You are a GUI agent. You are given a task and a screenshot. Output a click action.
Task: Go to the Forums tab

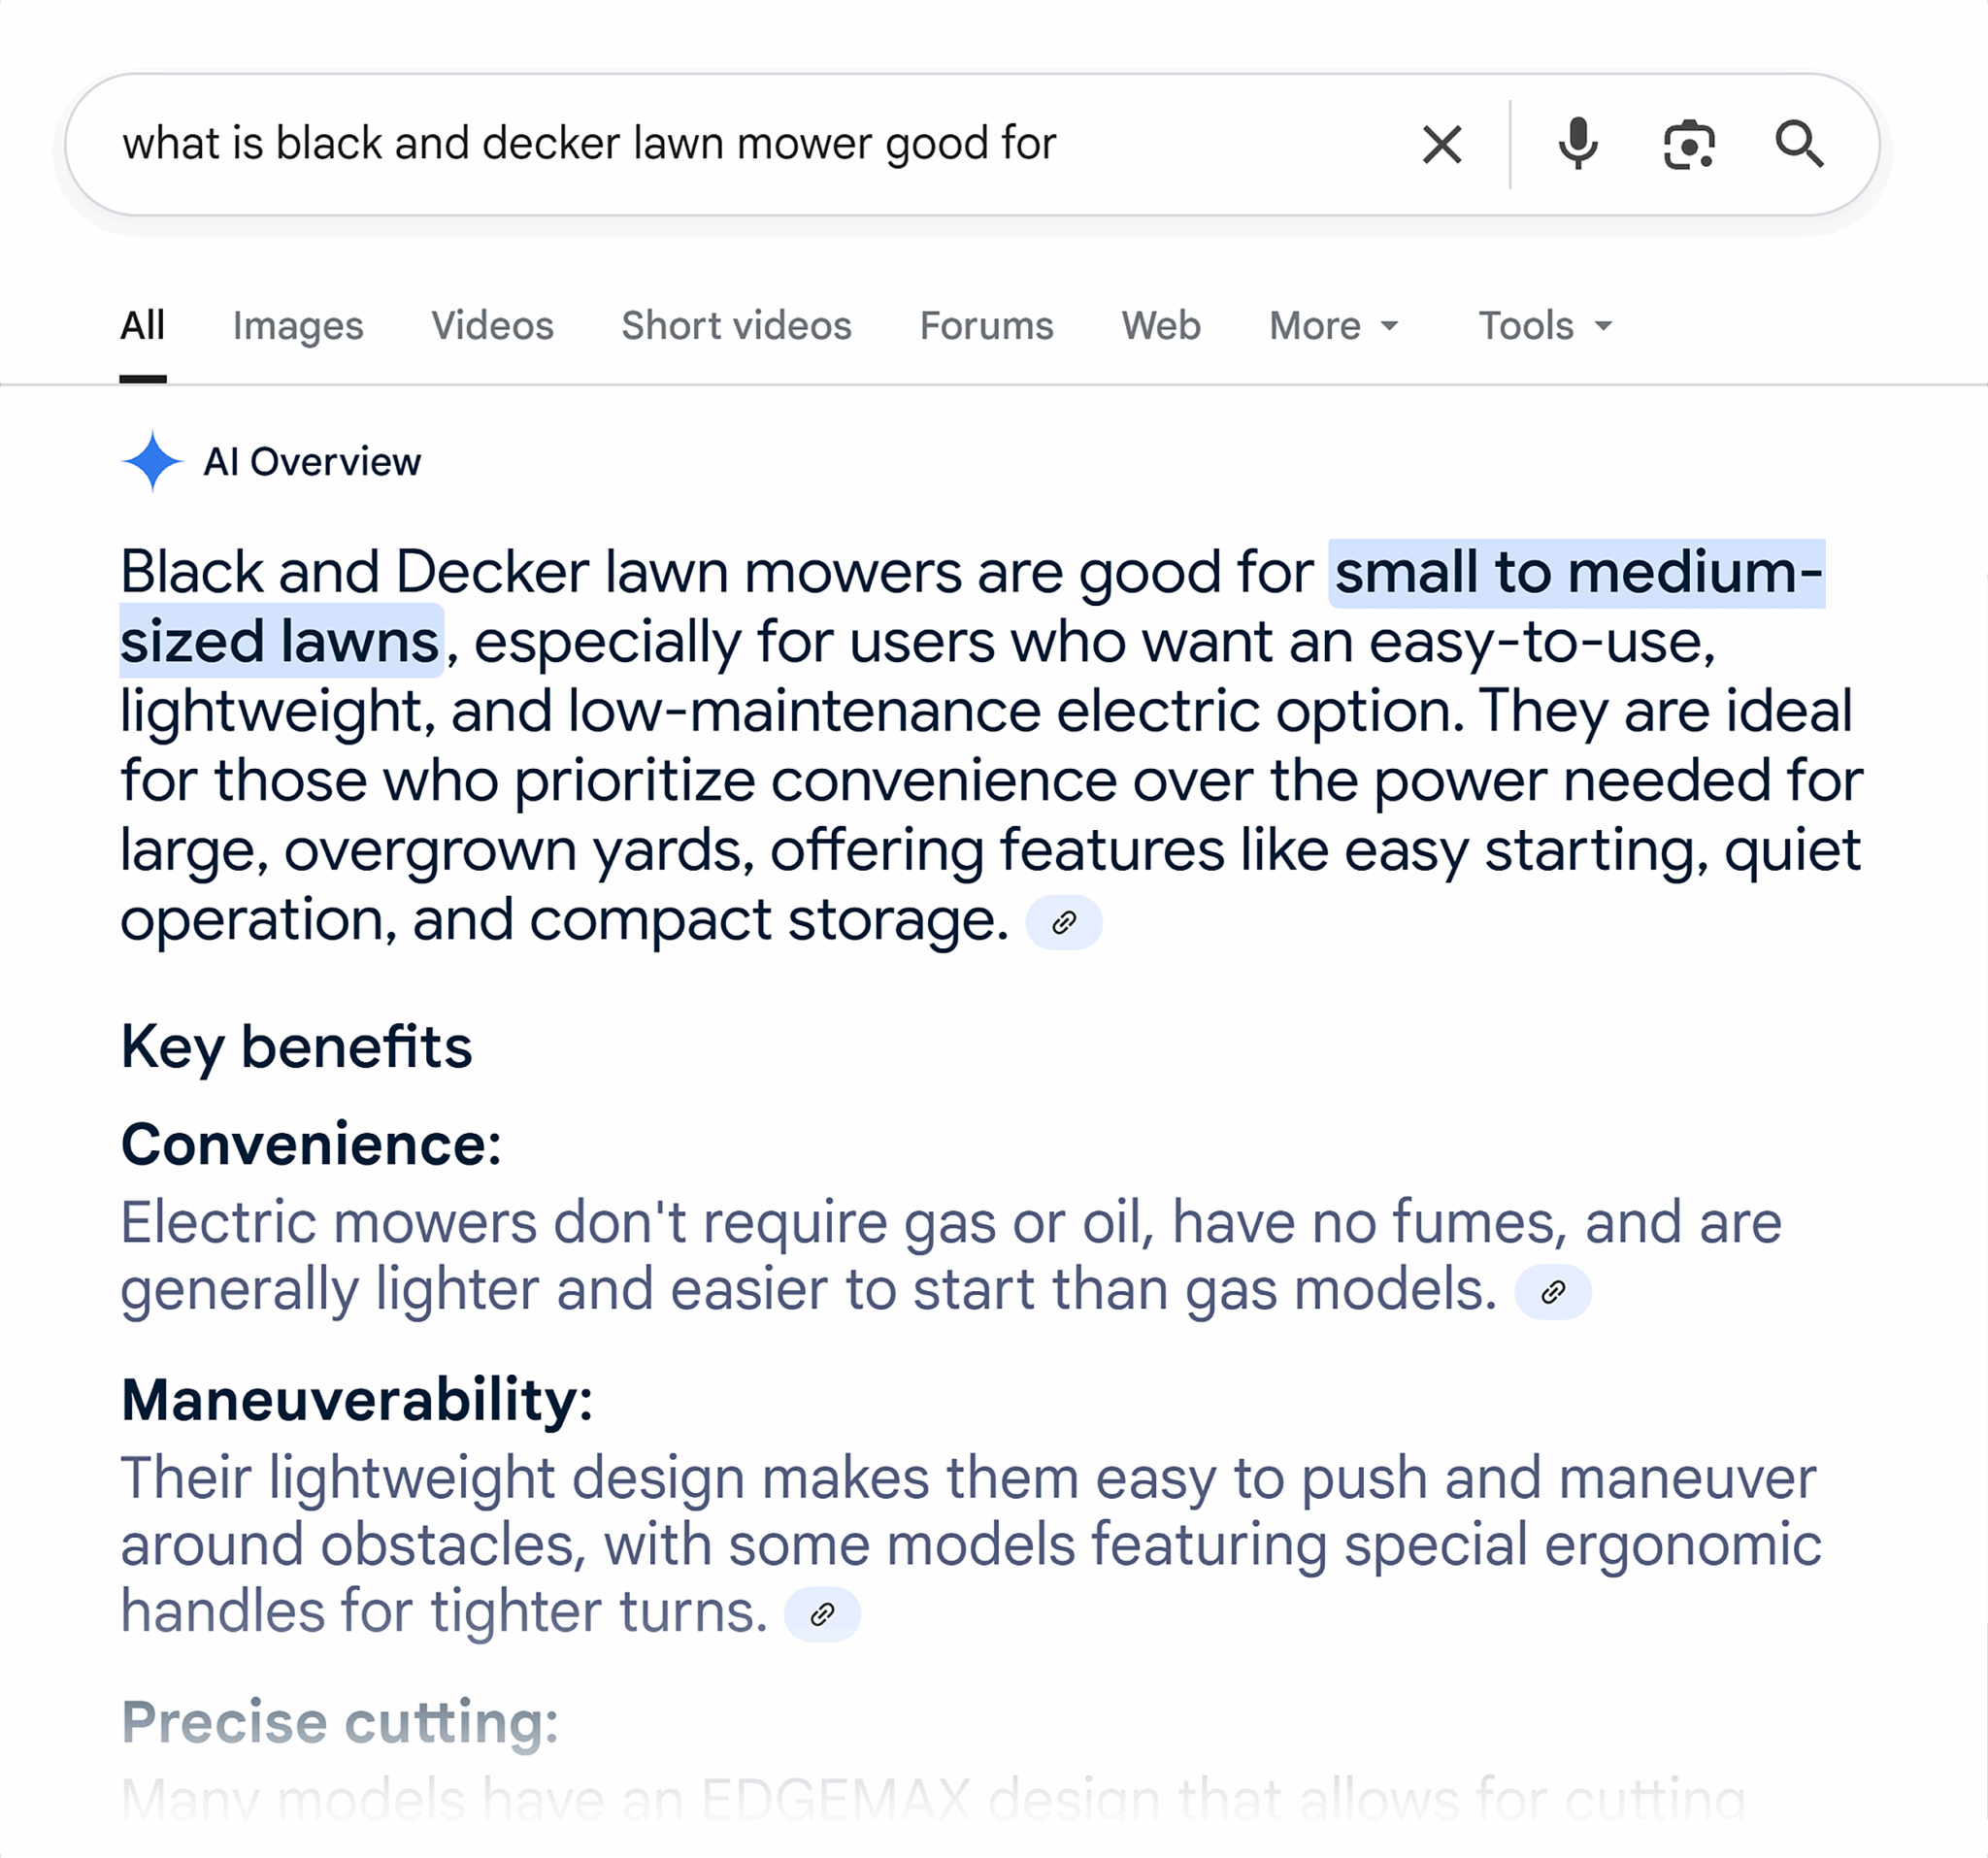coord(986,326)
